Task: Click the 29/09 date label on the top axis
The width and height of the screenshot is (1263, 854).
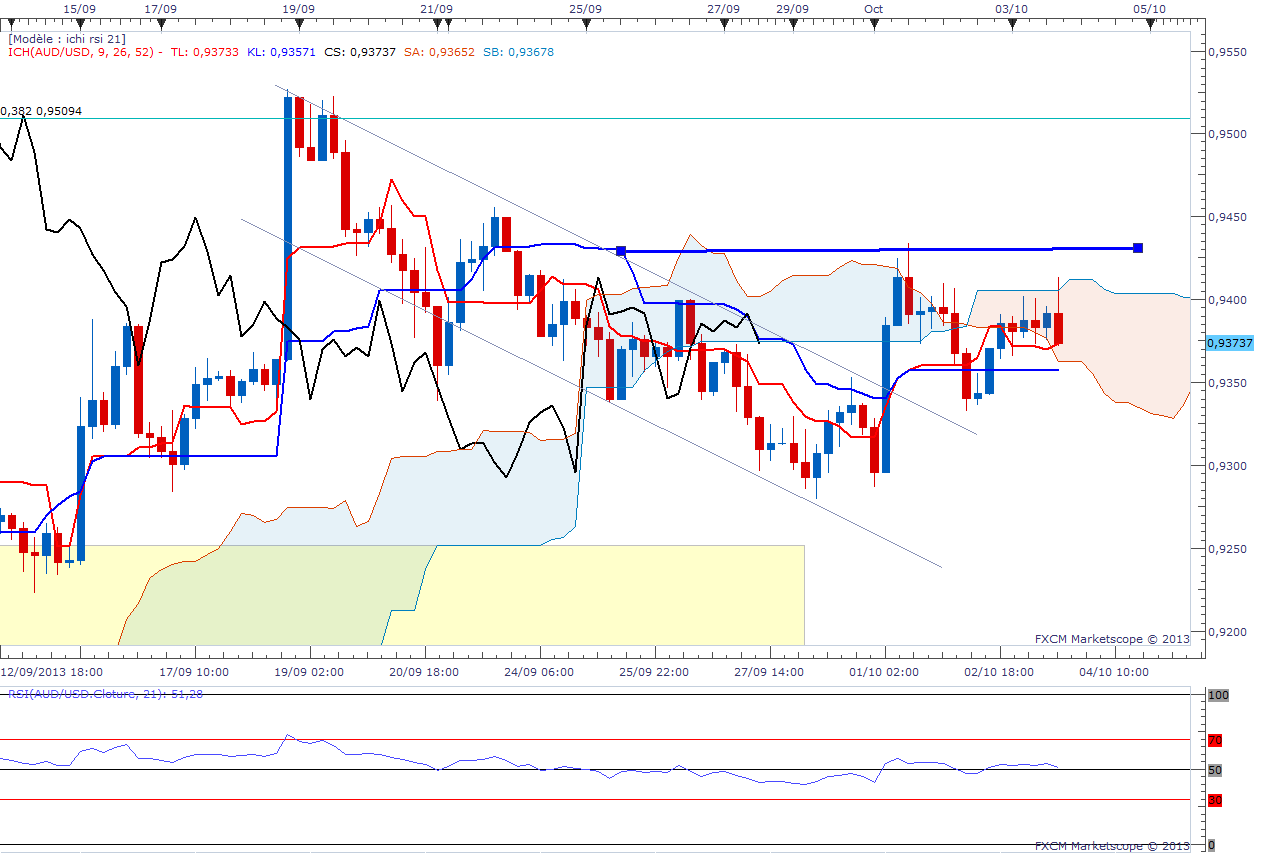Action: point(792,8)
